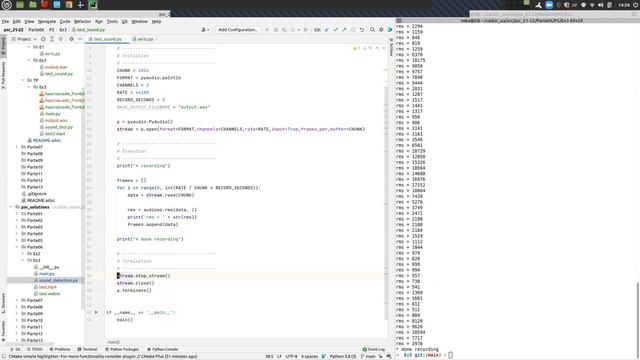
Task: Open the Event Log button
Action: tap(374, 349)
